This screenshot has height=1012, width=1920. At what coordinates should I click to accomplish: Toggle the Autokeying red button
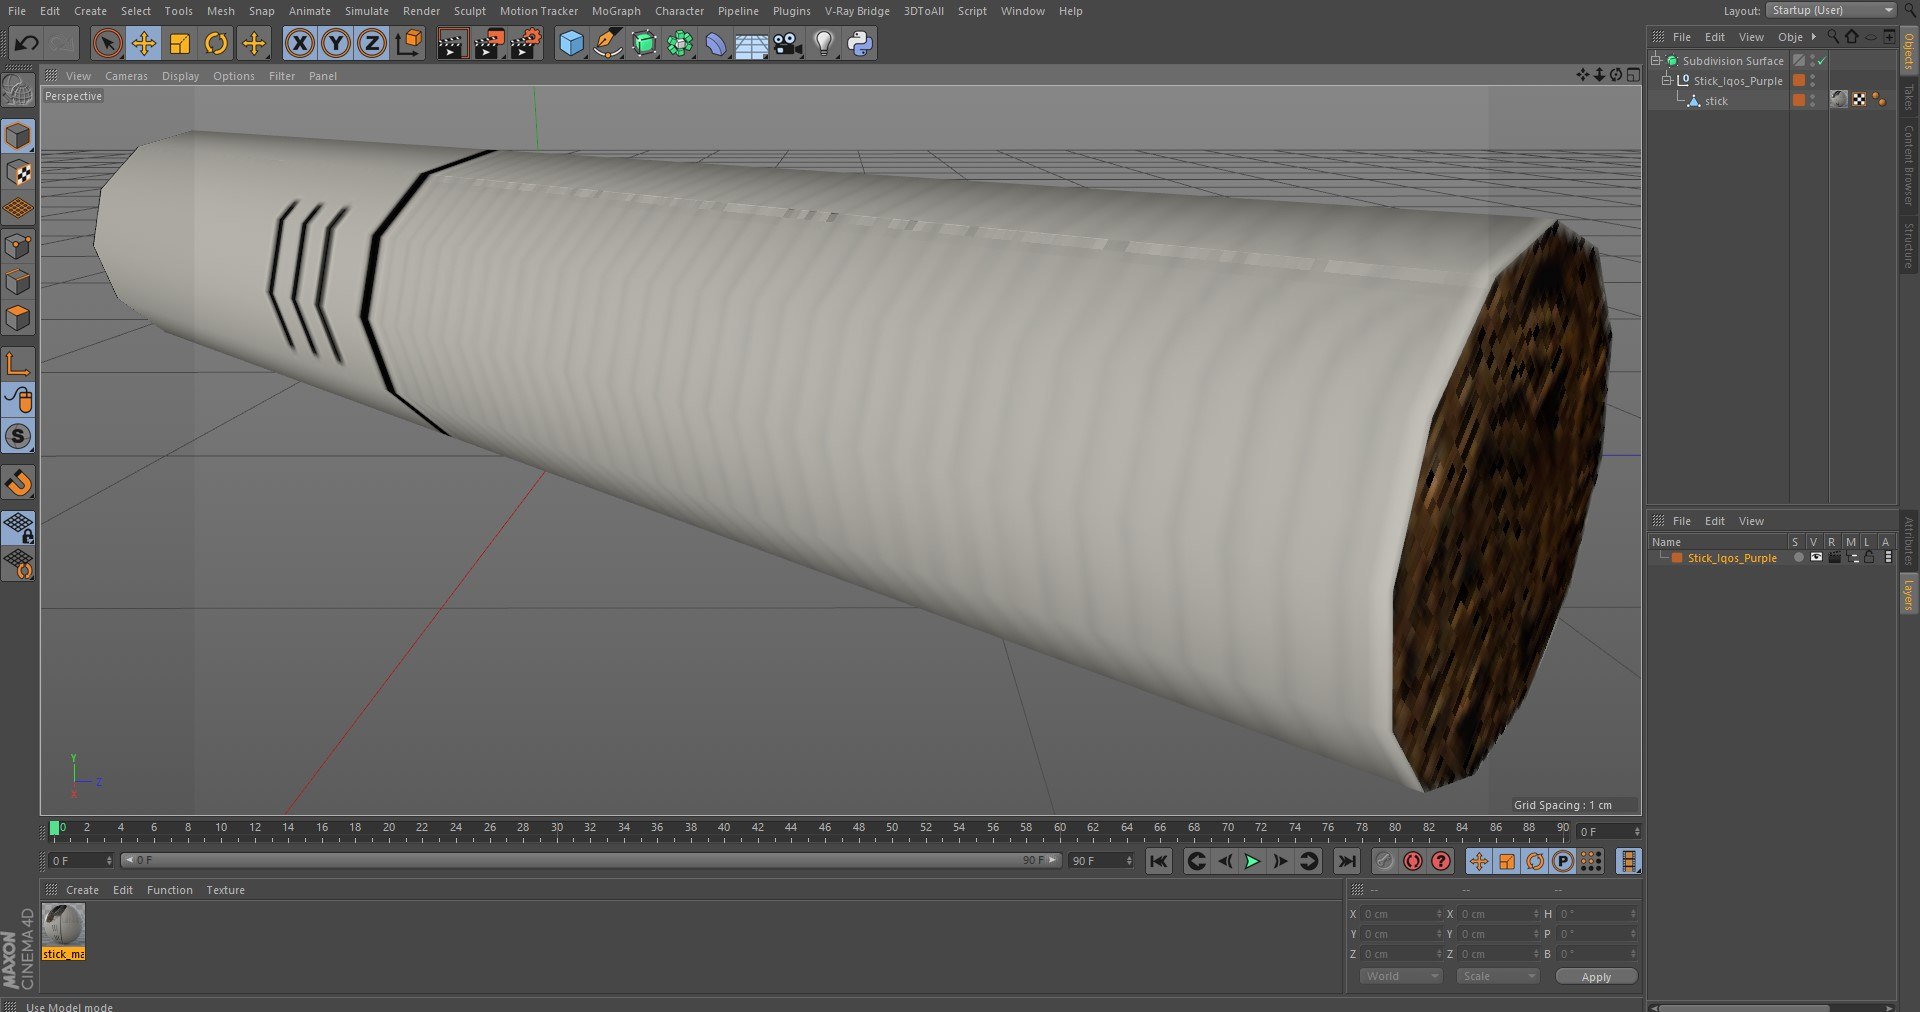[1412, 861]
